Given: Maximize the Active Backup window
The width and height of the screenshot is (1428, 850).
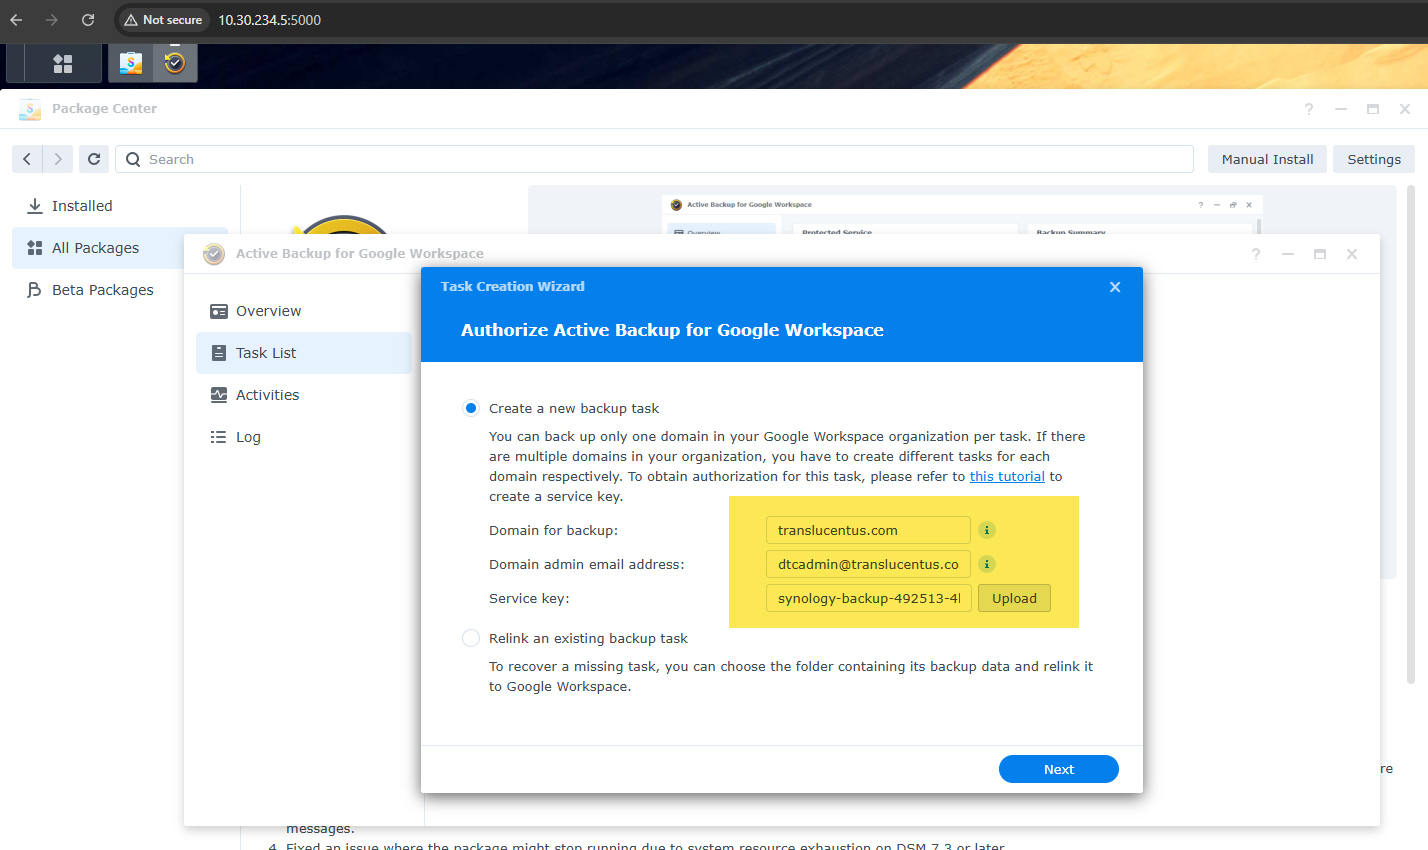Looking at the screenshot, I should [x=1320, y=254].
